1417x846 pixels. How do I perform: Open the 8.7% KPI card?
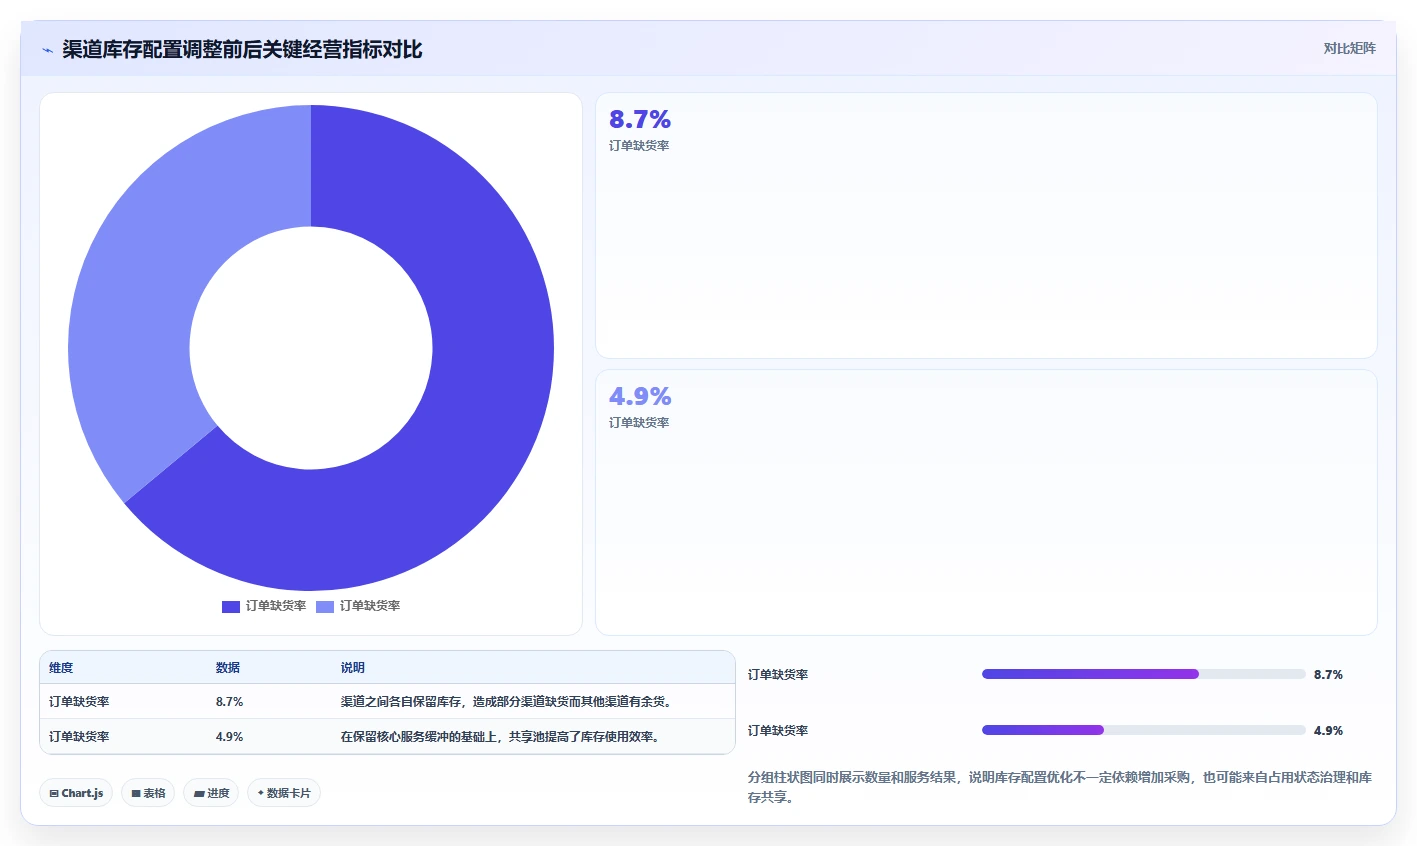[x=986, y=226]
